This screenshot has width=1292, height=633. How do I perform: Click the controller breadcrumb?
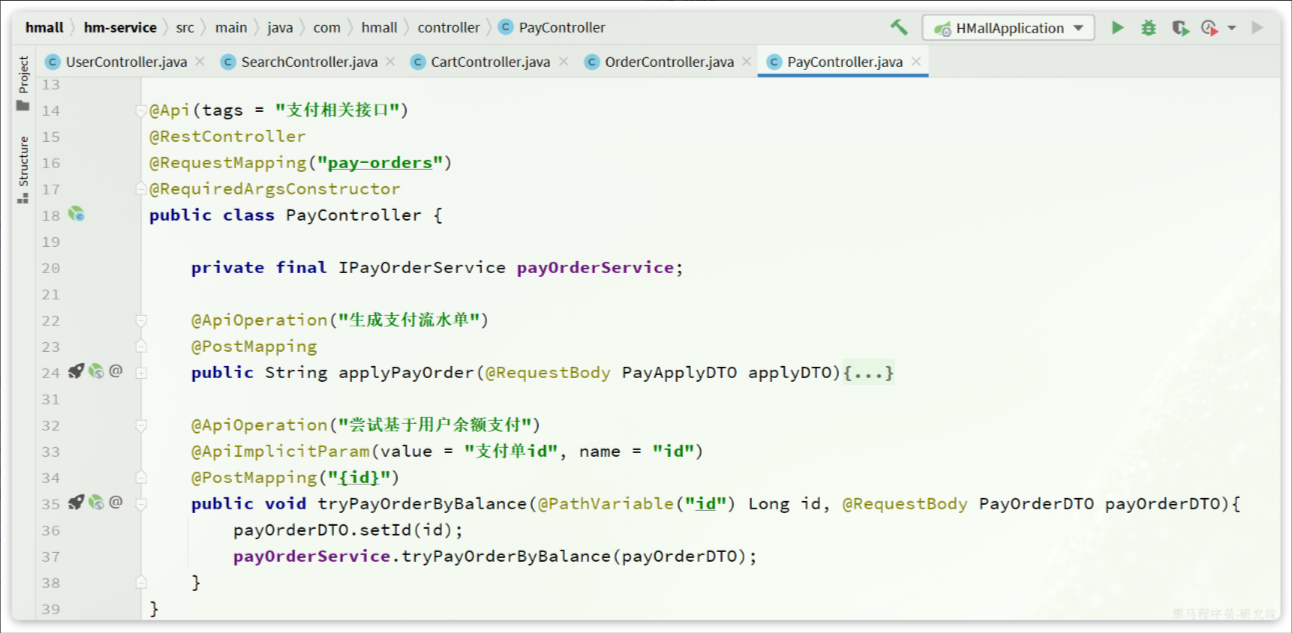pyautogui.click(x=449, y=28)
